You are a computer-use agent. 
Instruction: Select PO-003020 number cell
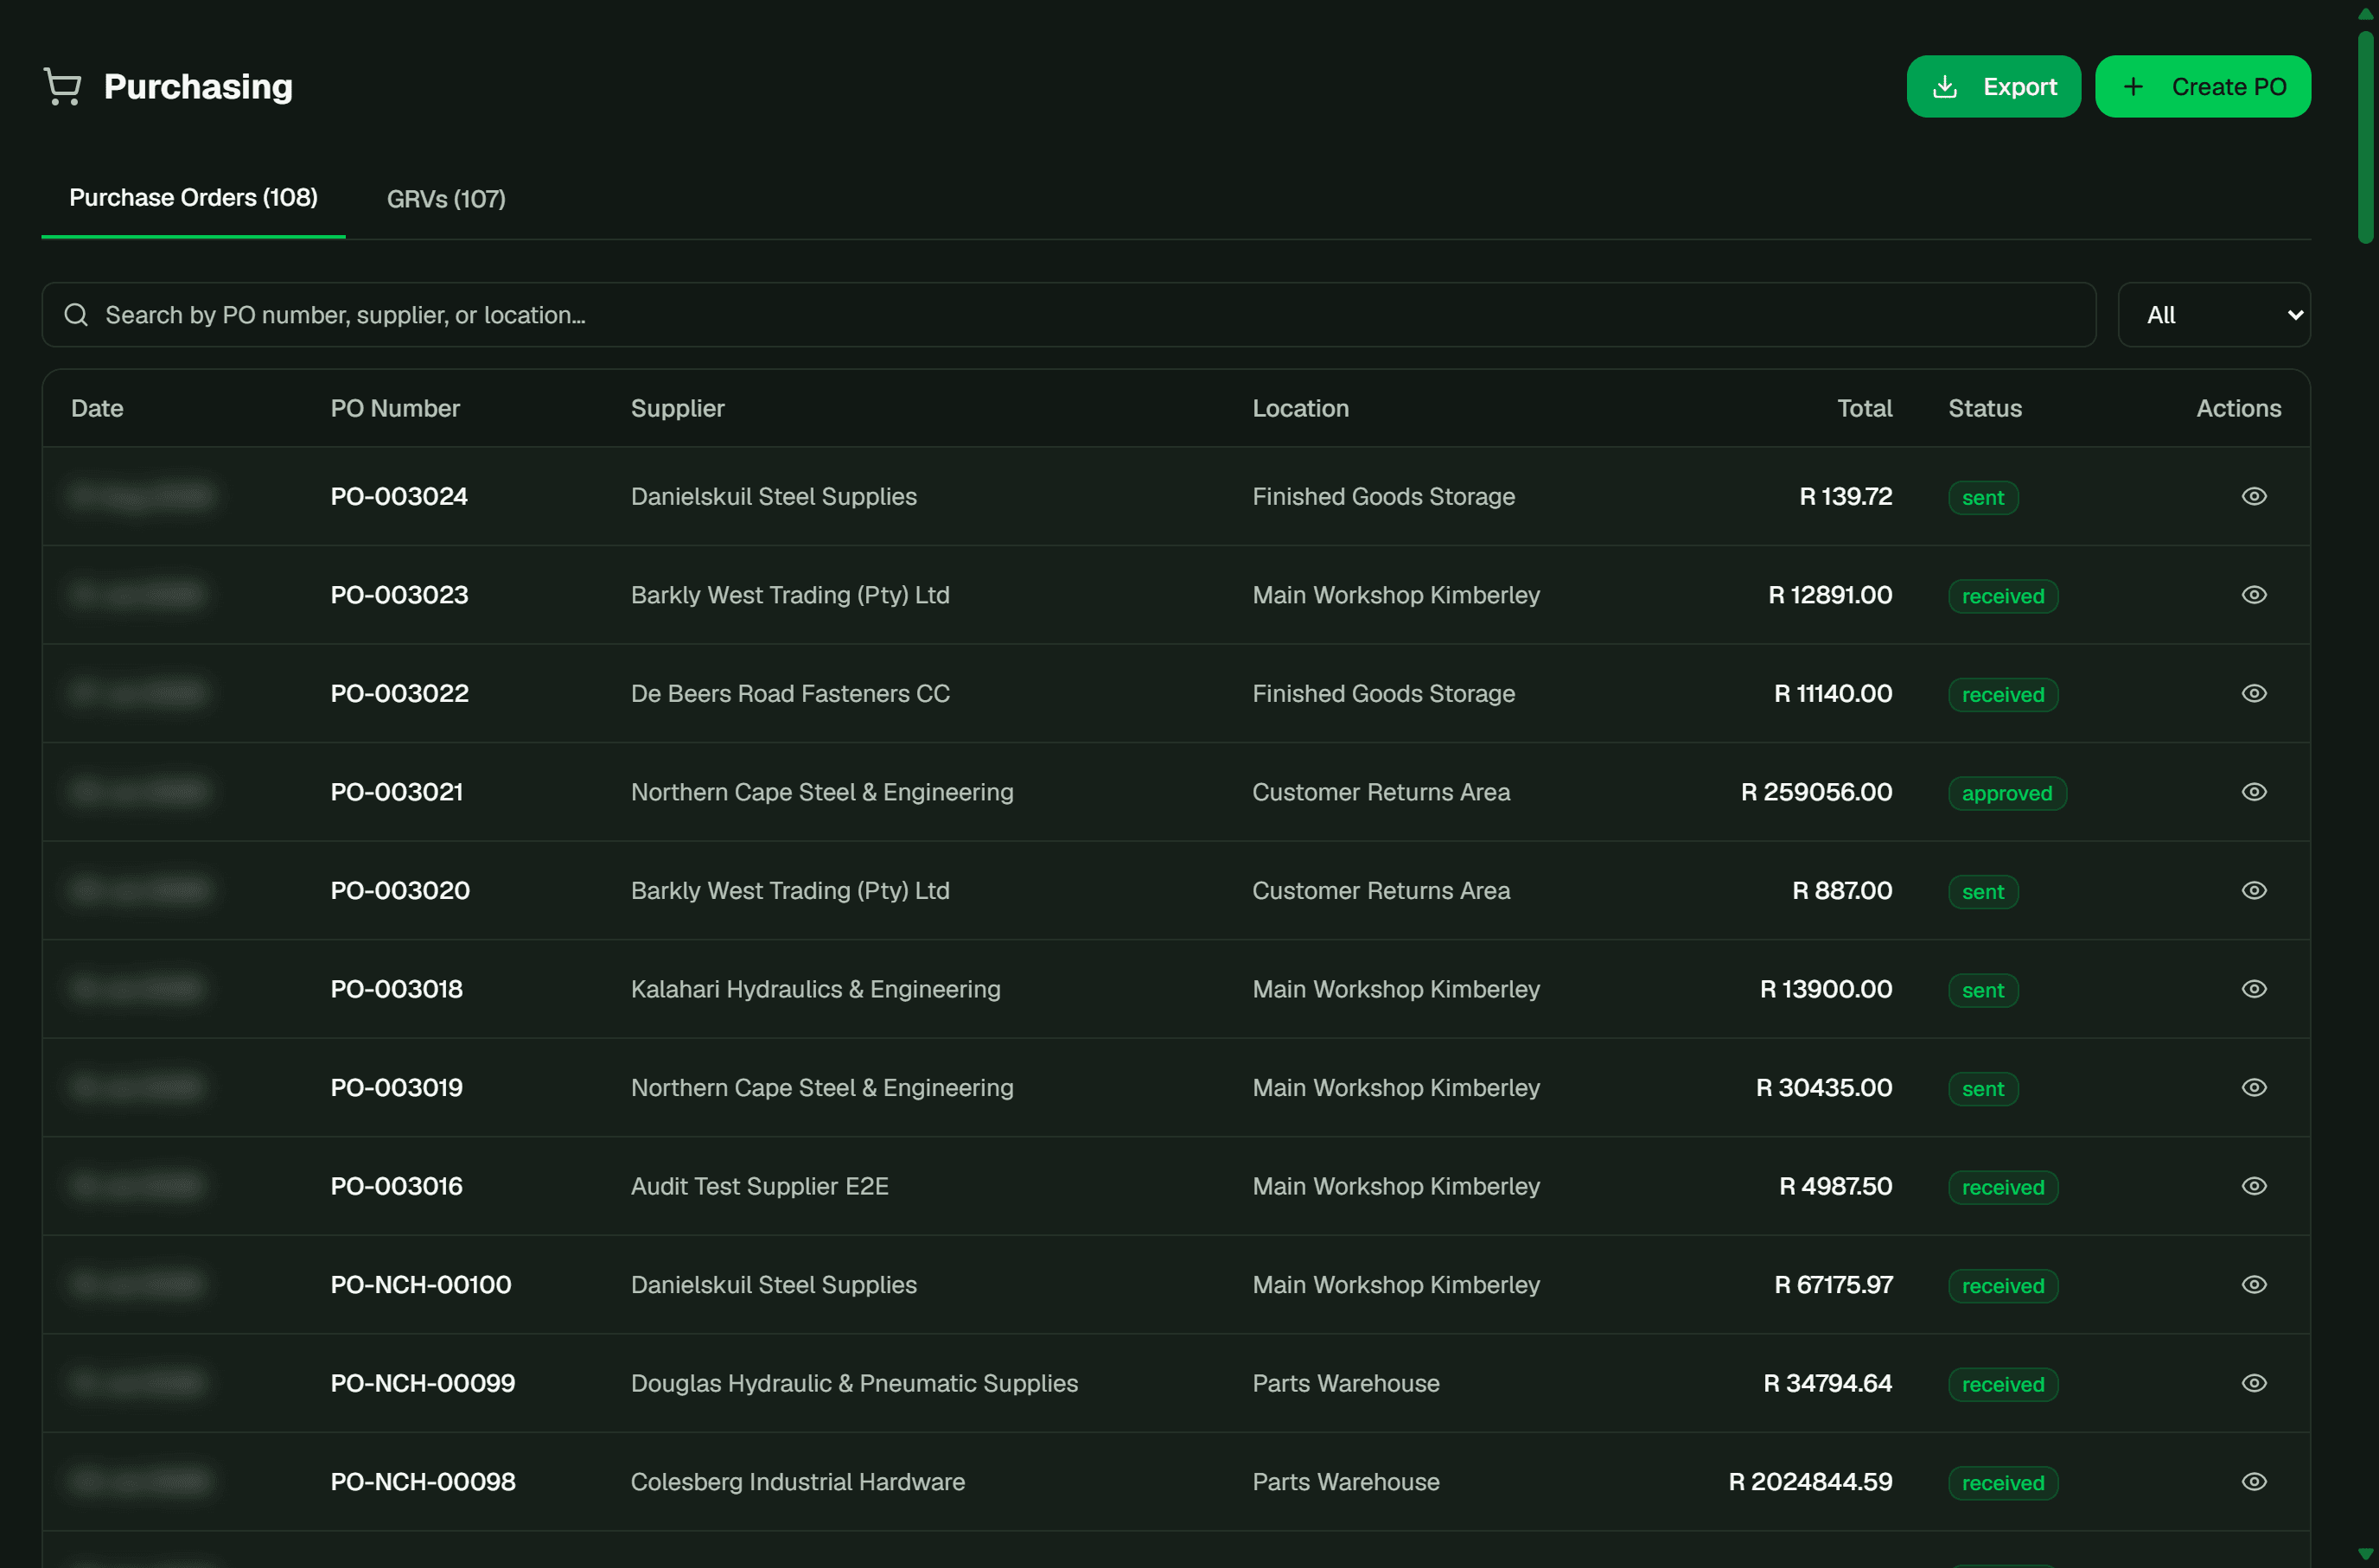(x=400, y=890)
